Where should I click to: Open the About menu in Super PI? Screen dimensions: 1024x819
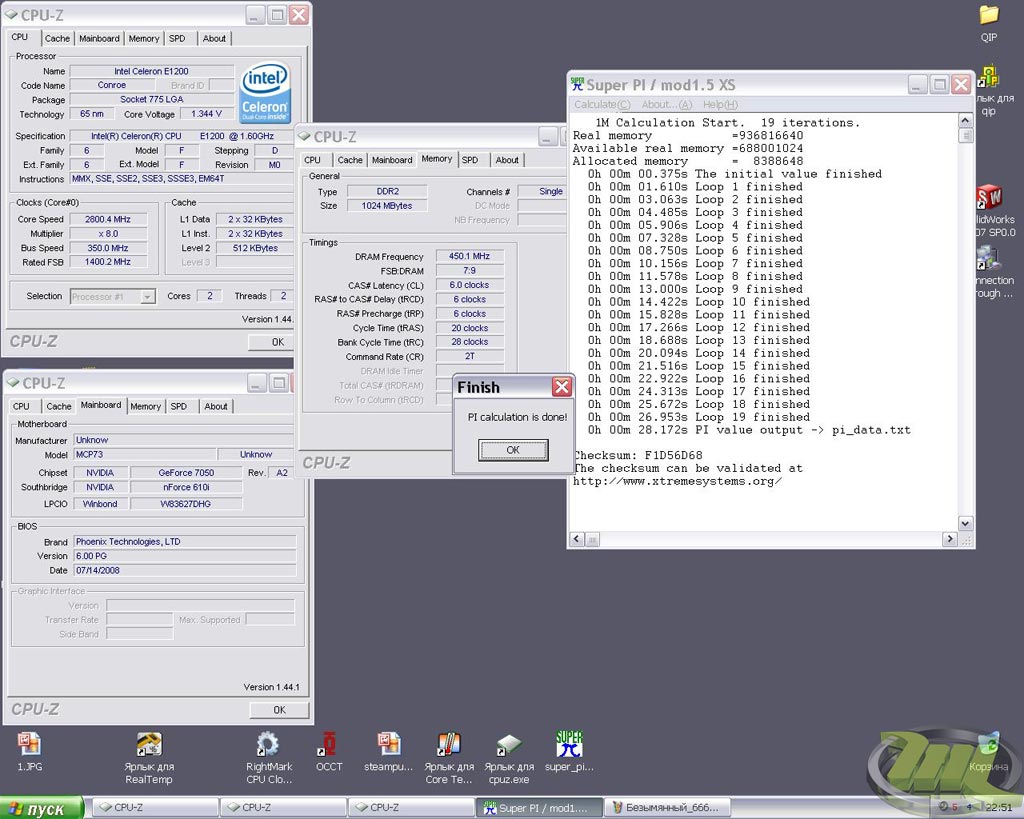(666, 104)
